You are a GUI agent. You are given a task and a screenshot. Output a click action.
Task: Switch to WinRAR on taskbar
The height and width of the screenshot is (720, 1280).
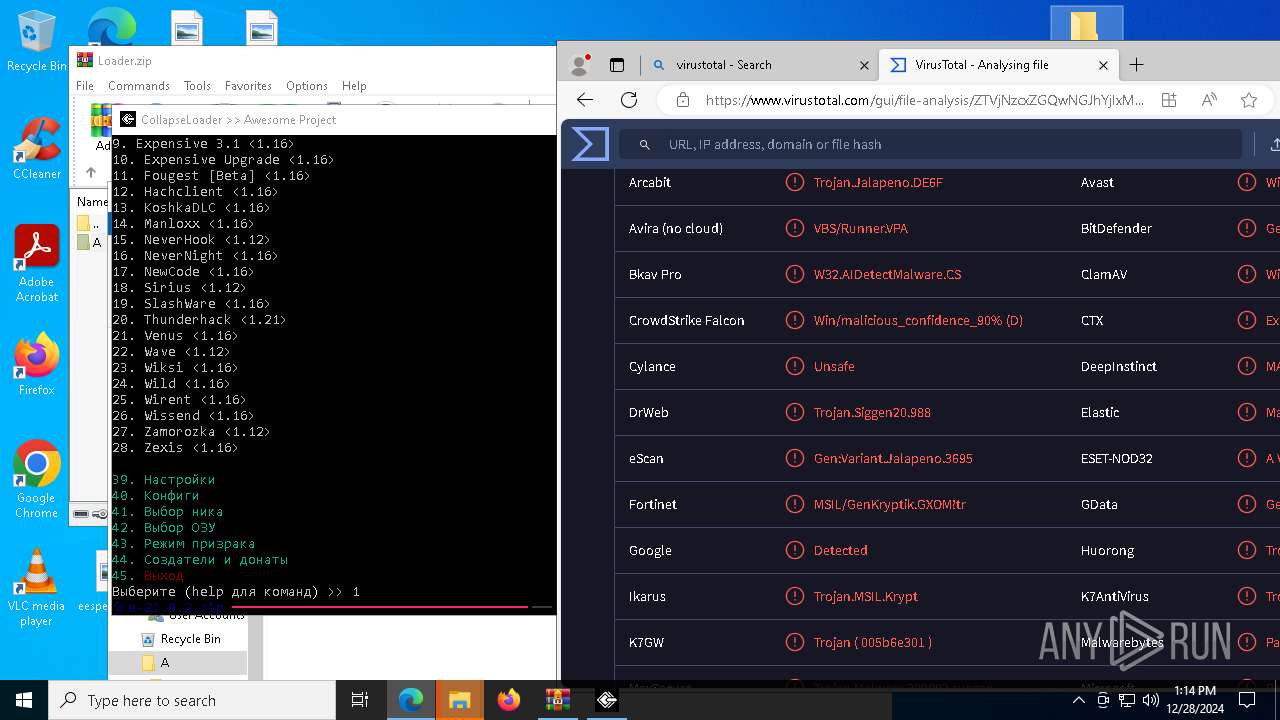pos(557,700)
